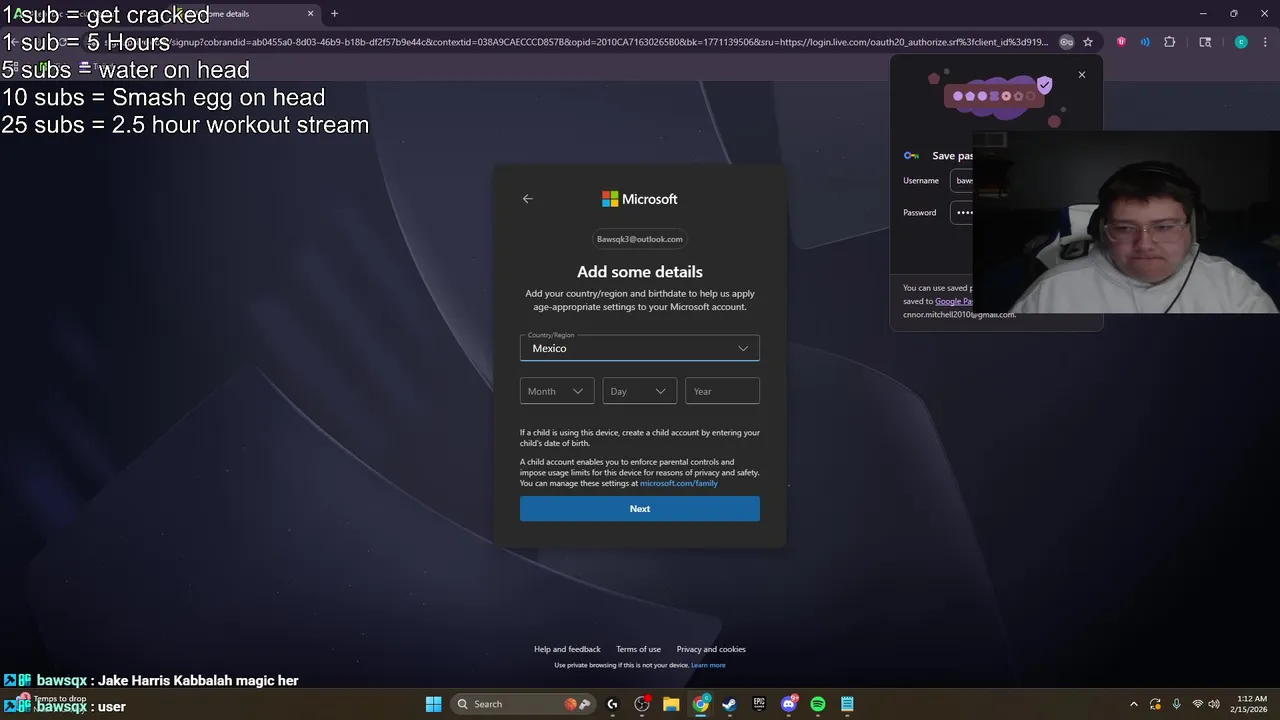Close the Save password popup

[1081, 75]
